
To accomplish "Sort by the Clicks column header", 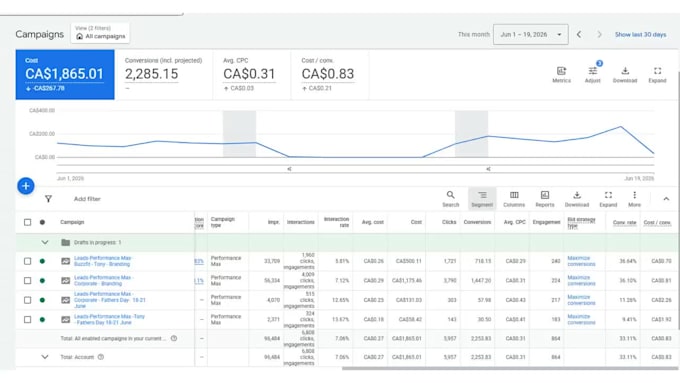I will (x=449, y=222).
